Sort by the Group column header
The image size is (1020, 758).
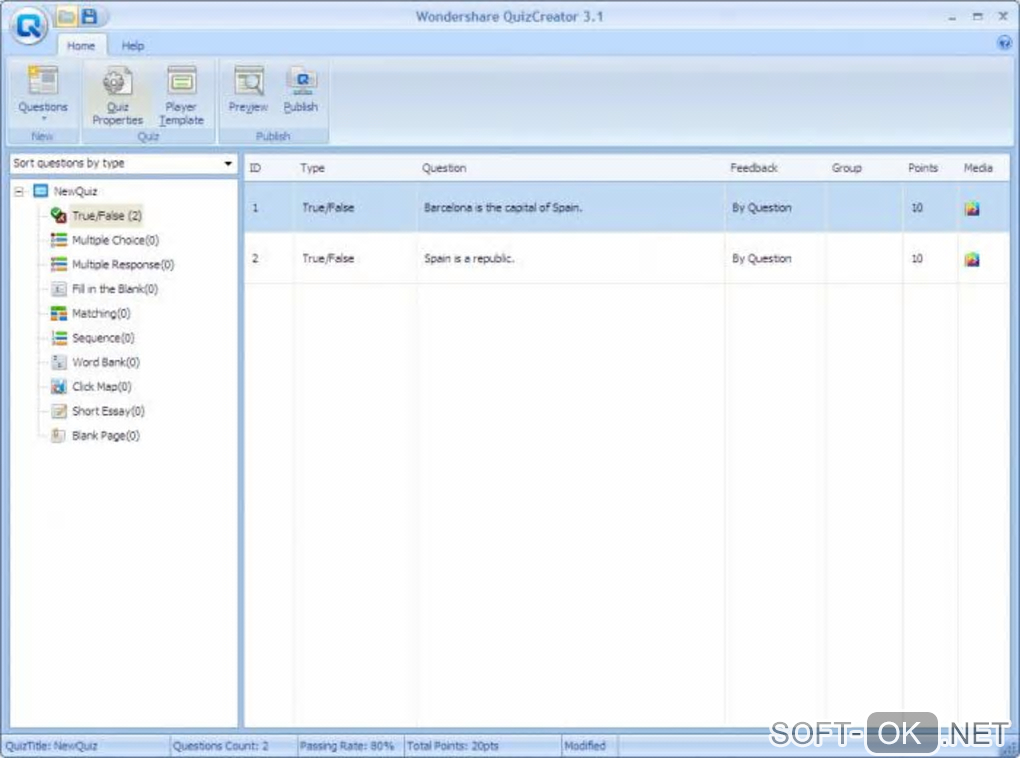click(x=846, y=168)
